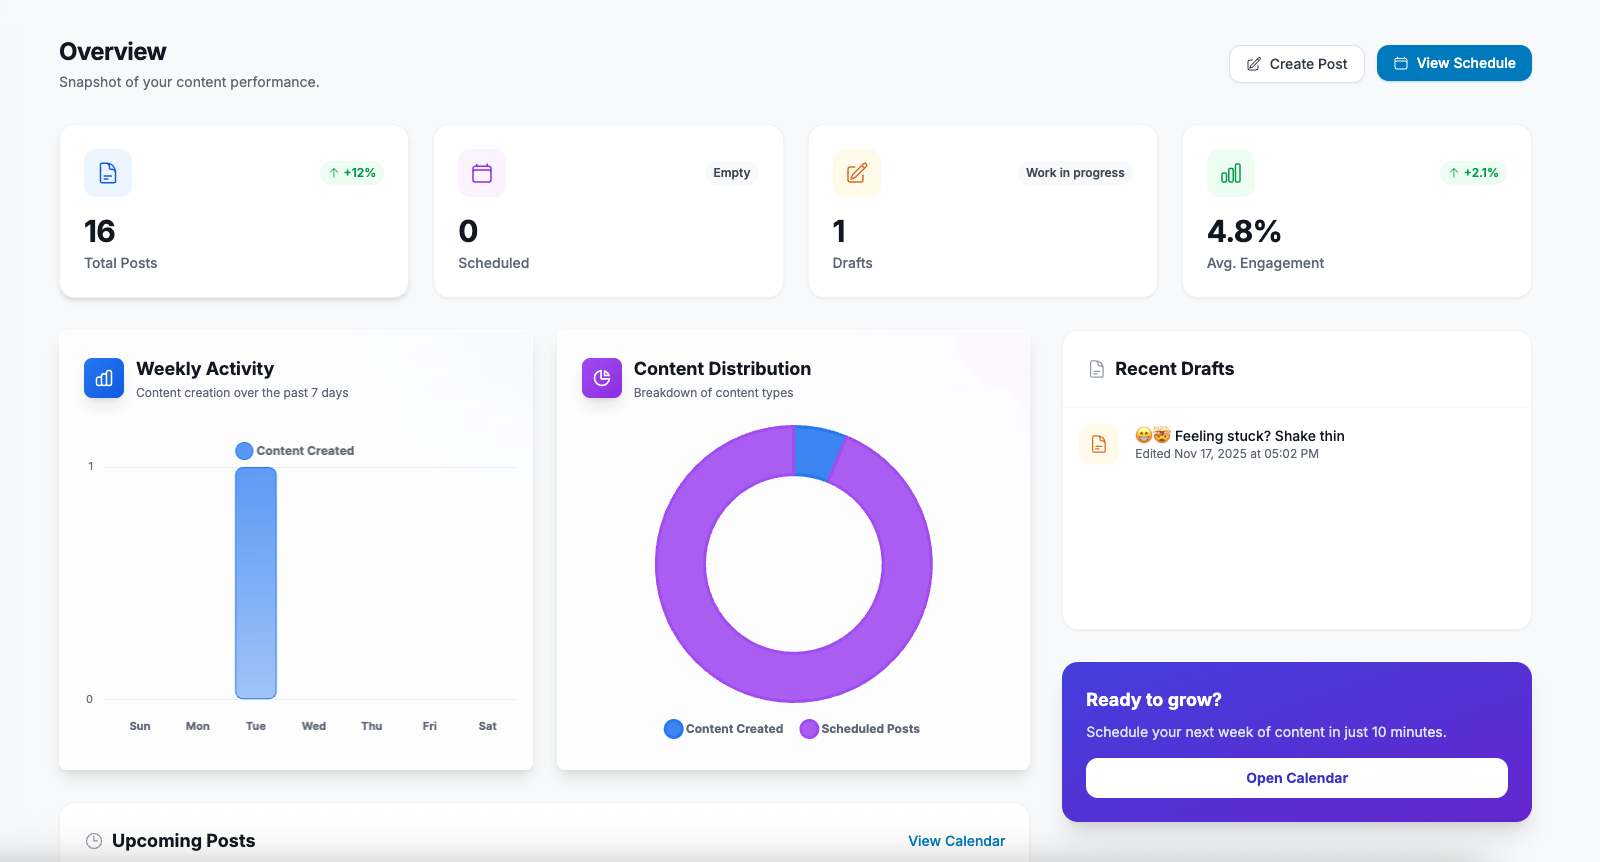Click the Upcoming Posts clock icon
1600x862 pixels.
click(94, 841)
